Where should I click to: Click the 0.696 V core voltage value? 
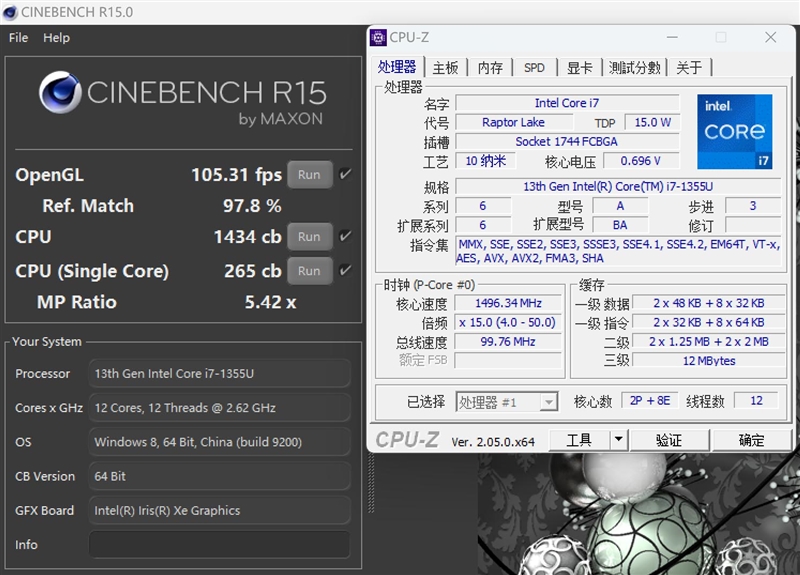(641, 161)
